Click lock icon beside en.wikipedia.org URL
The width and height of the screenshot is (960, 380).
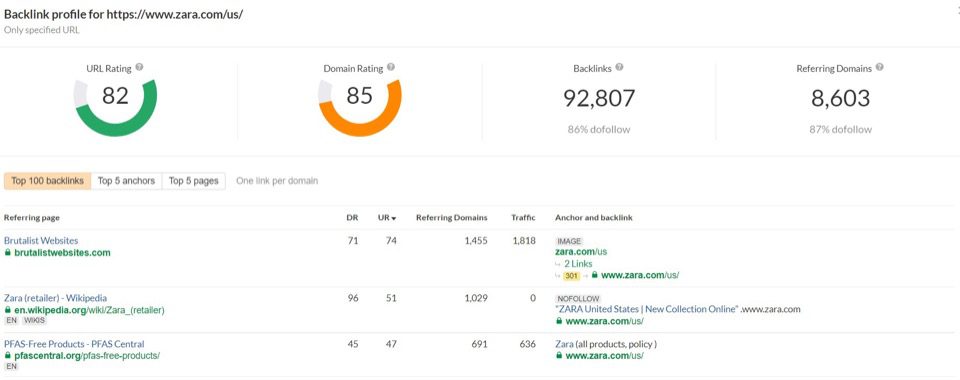7,310
